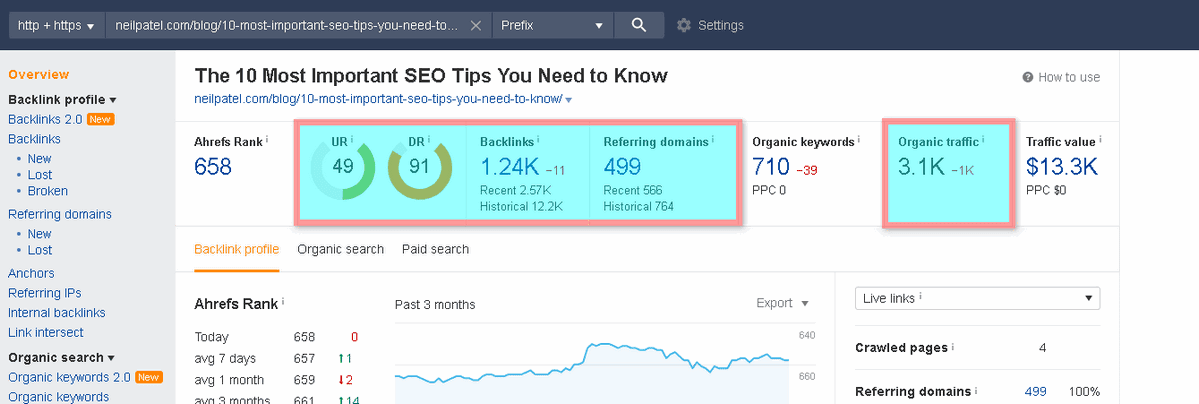The width and height of the screenshot is (1199, 404).
Task: Click the info icon next to Ahrefs Rank metric
Action: tap(268, 141)
